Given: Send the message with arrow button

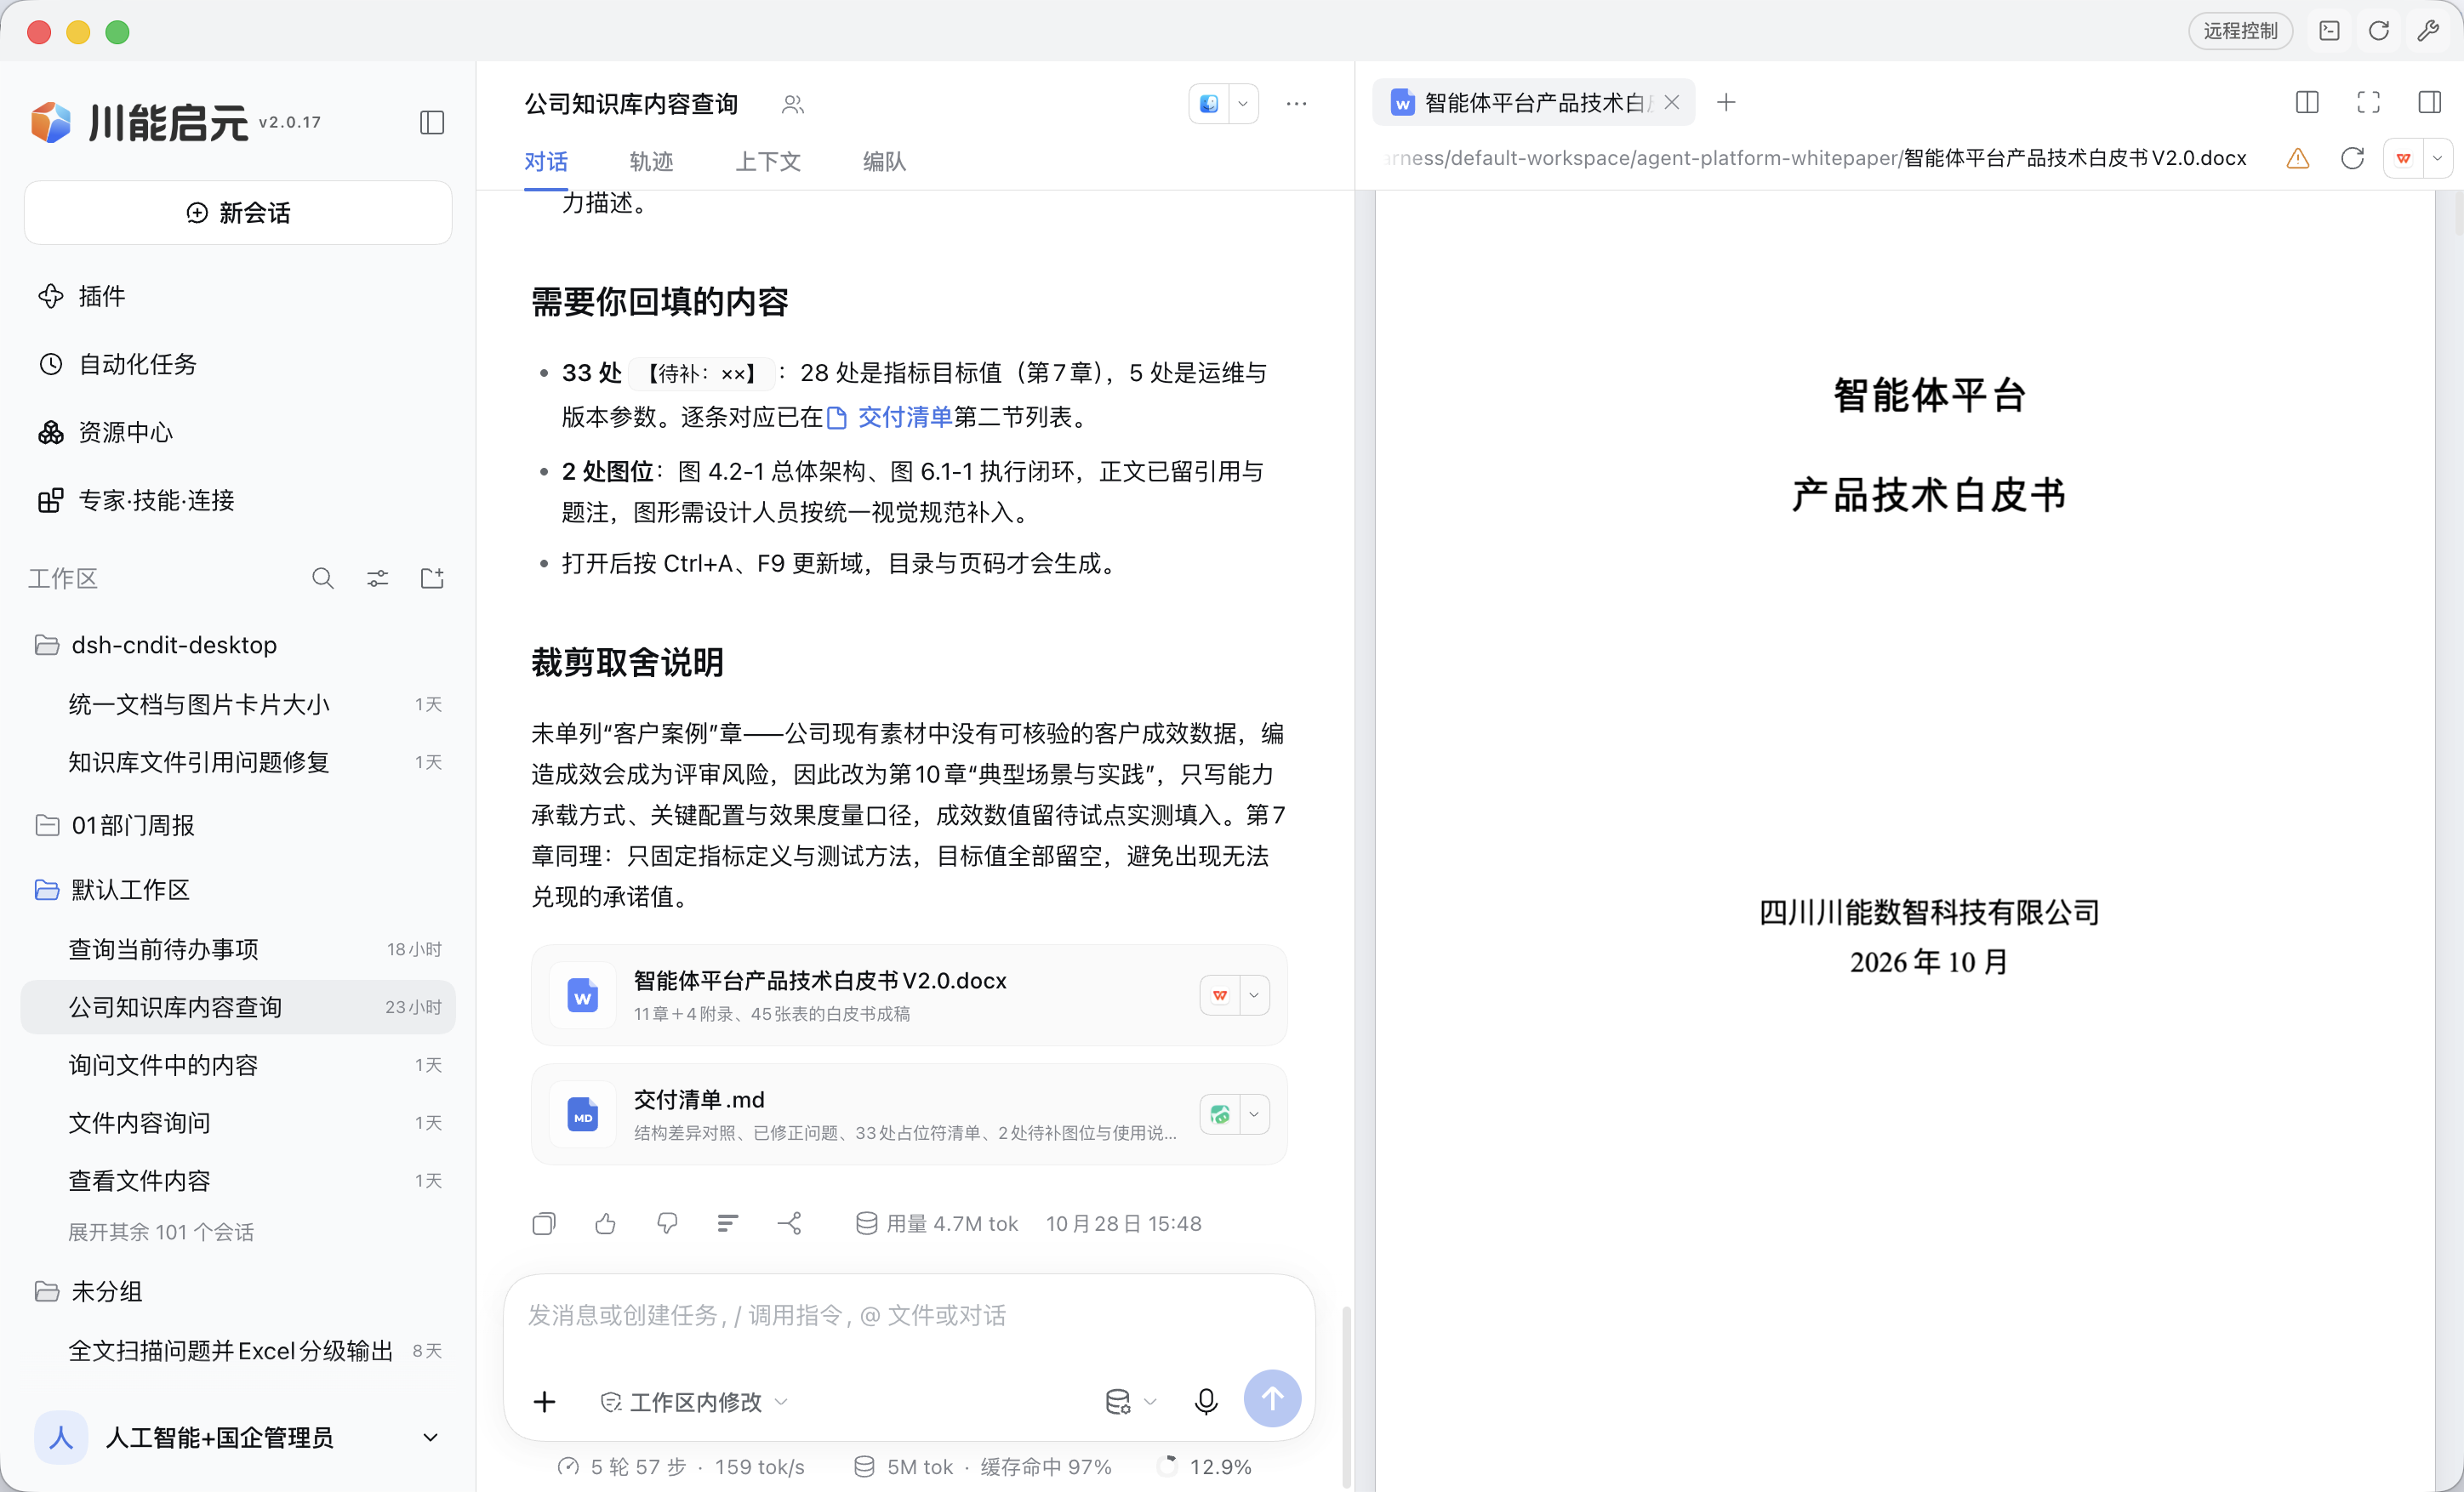Looking at the screenshot, I should coord(1272,1398).
